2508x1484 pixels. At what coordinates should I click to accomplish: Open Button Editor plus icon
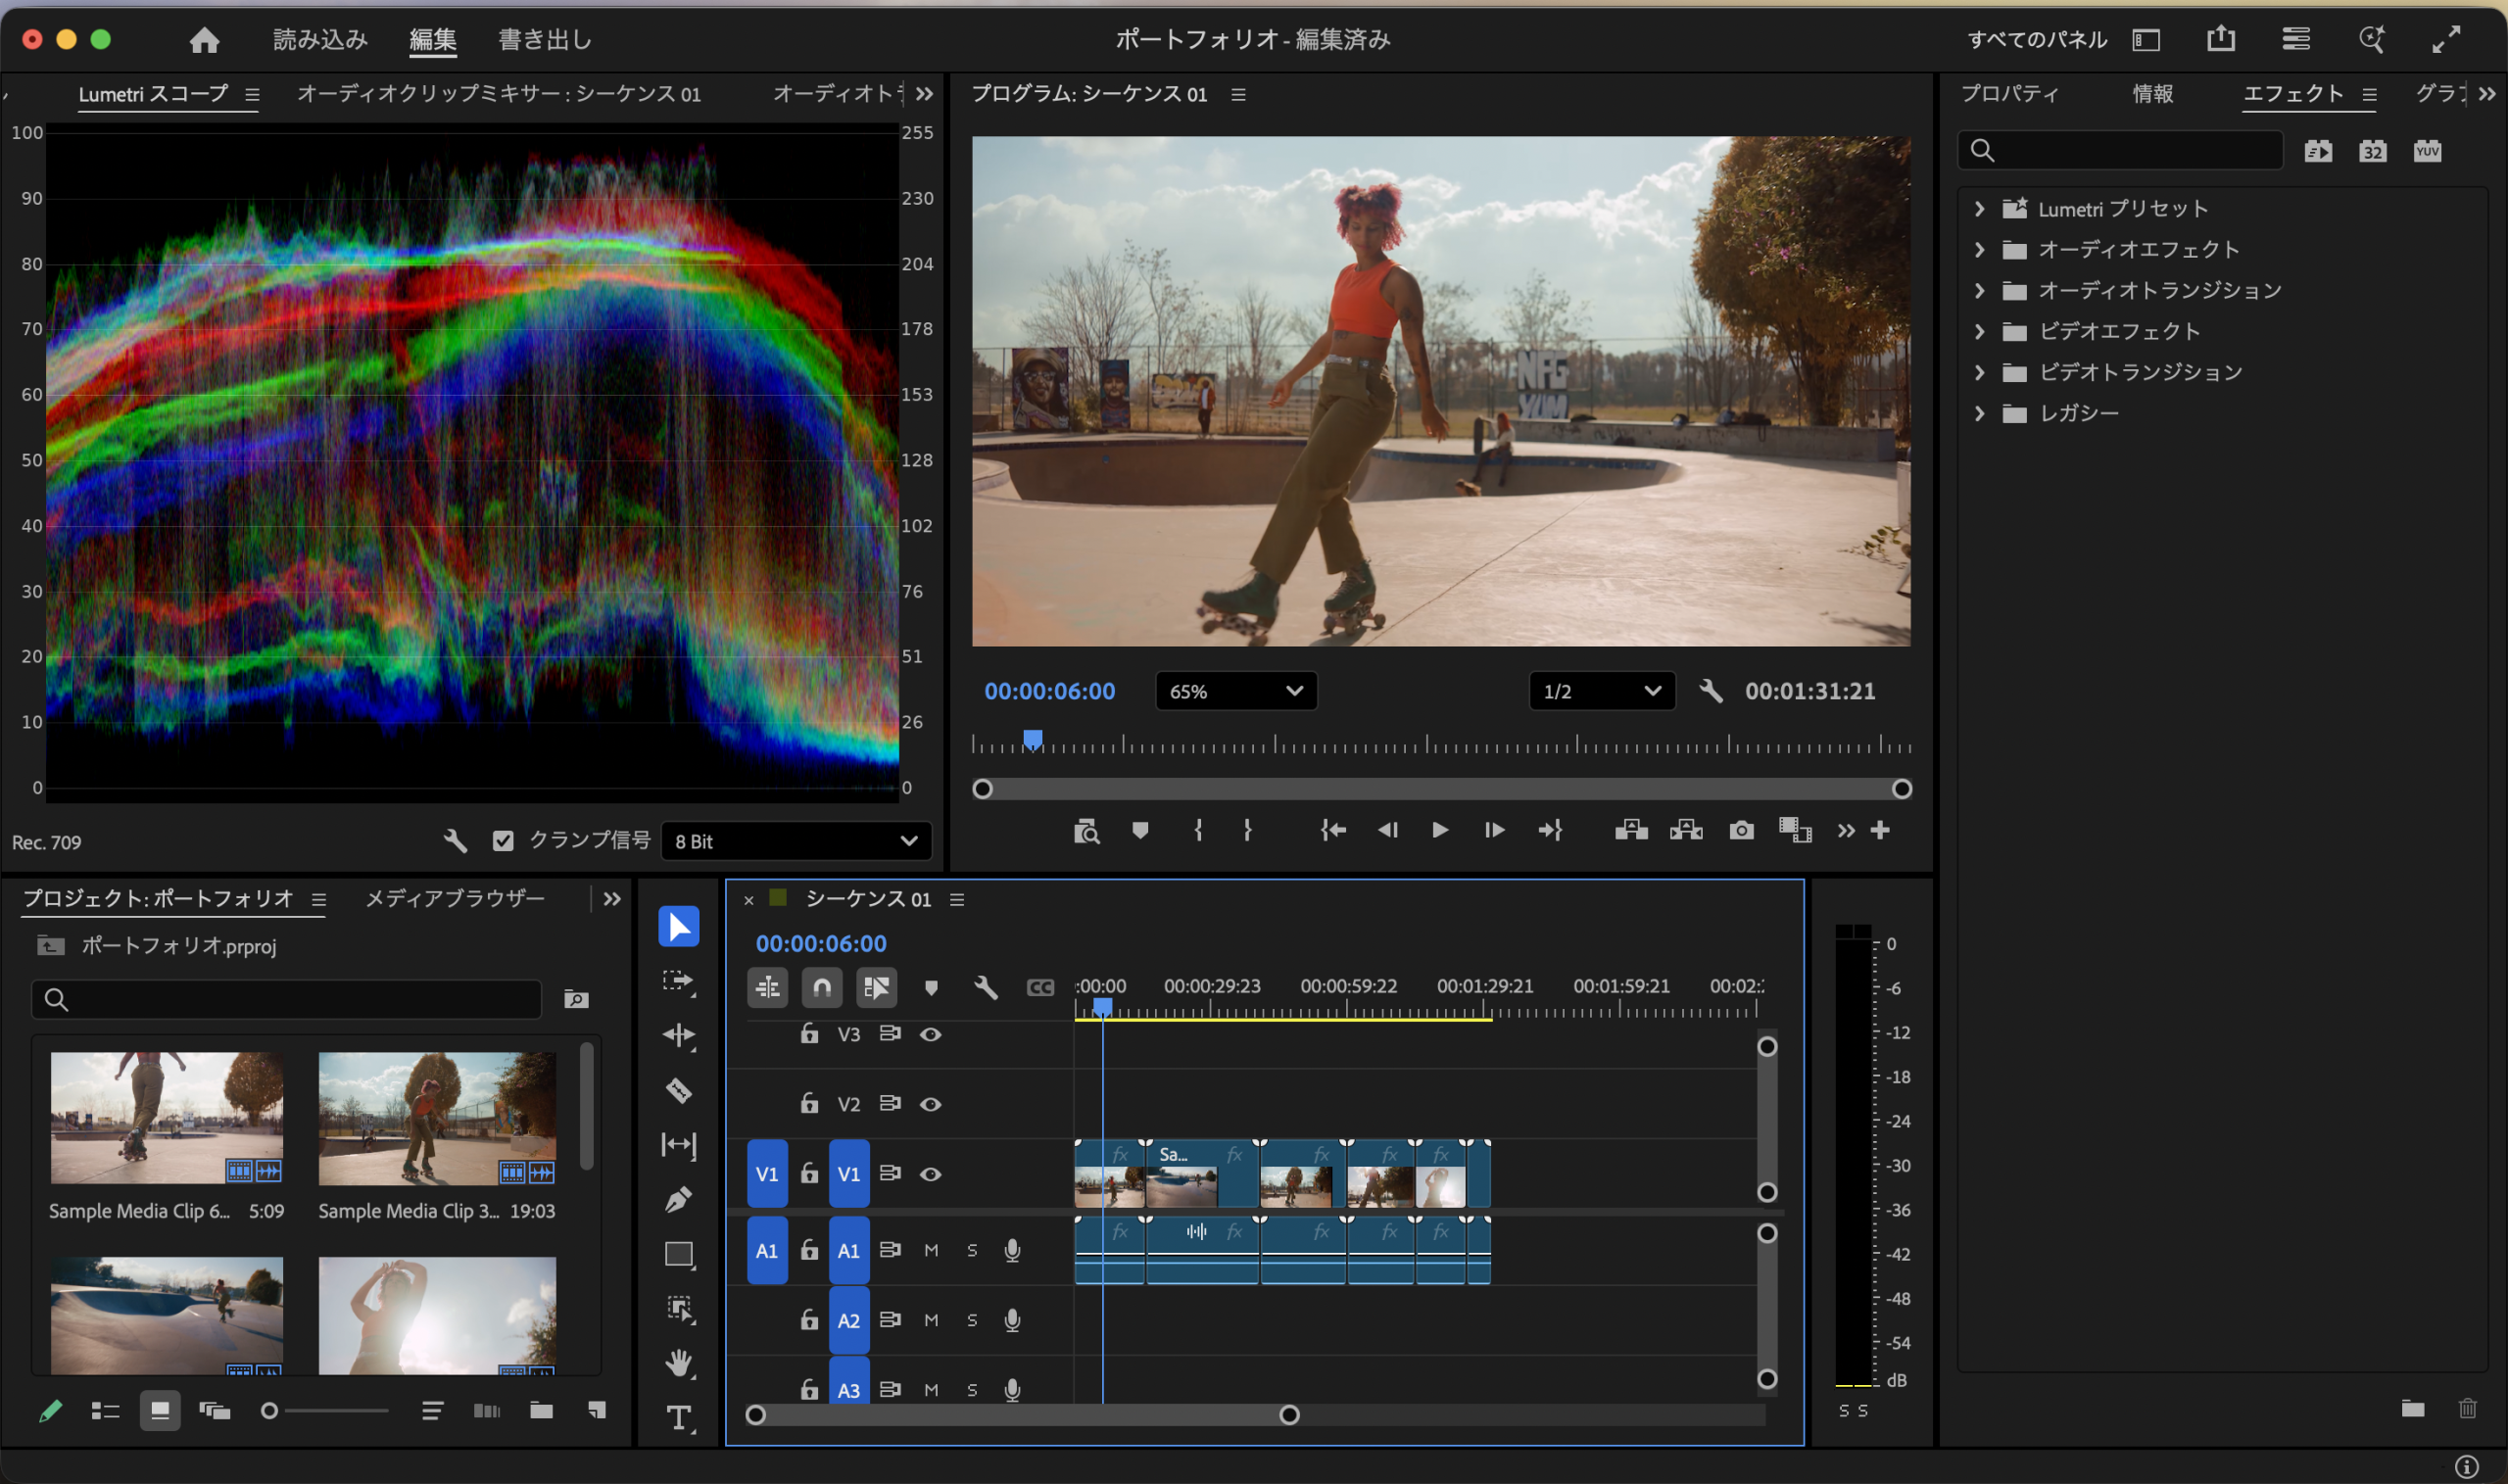(1880, 830)
